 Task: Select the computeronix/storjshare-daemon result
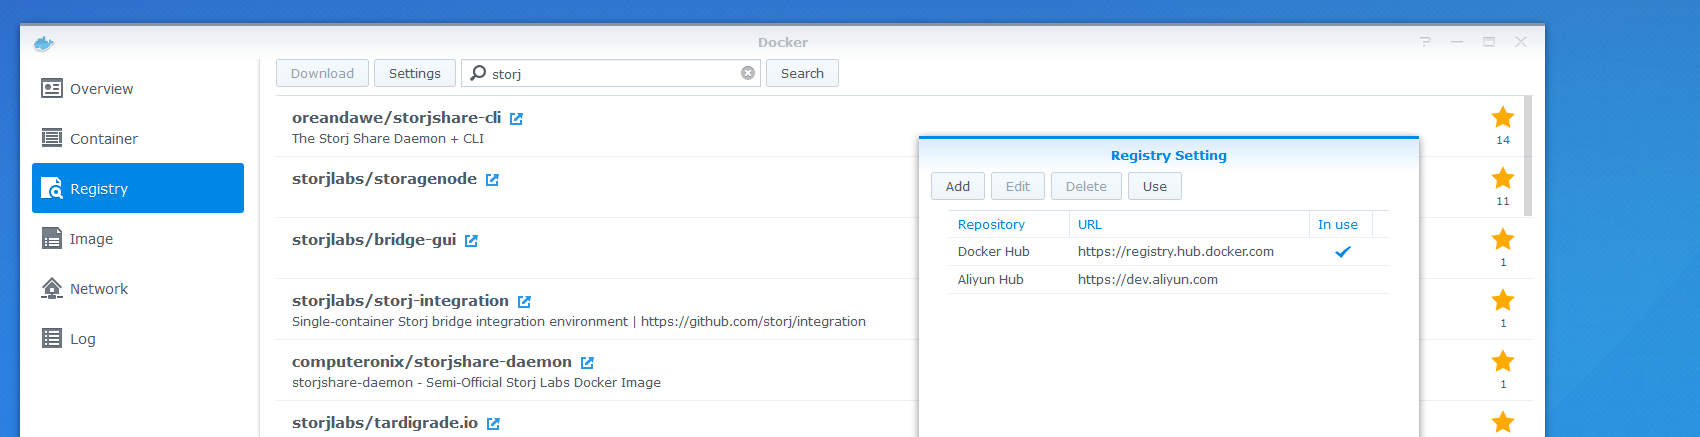(899, 370)
